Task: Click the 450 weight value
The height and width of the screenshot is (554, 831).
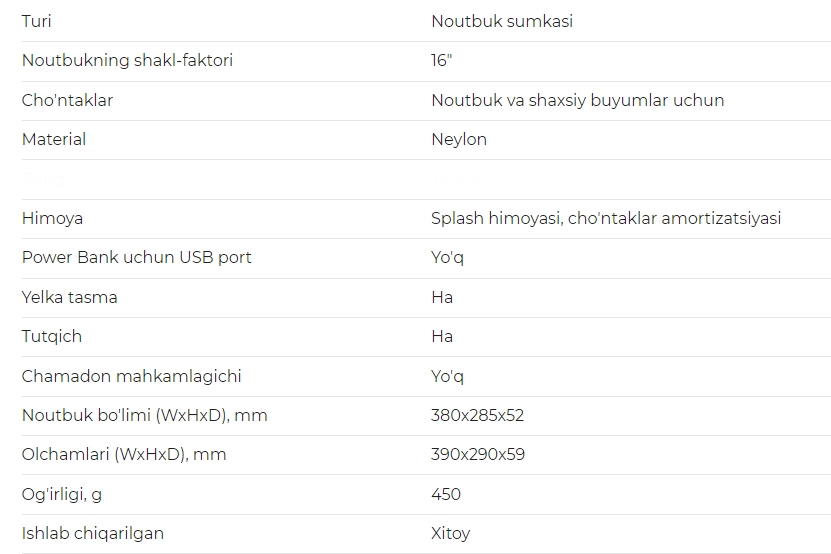Action: (x=445, y=494)
